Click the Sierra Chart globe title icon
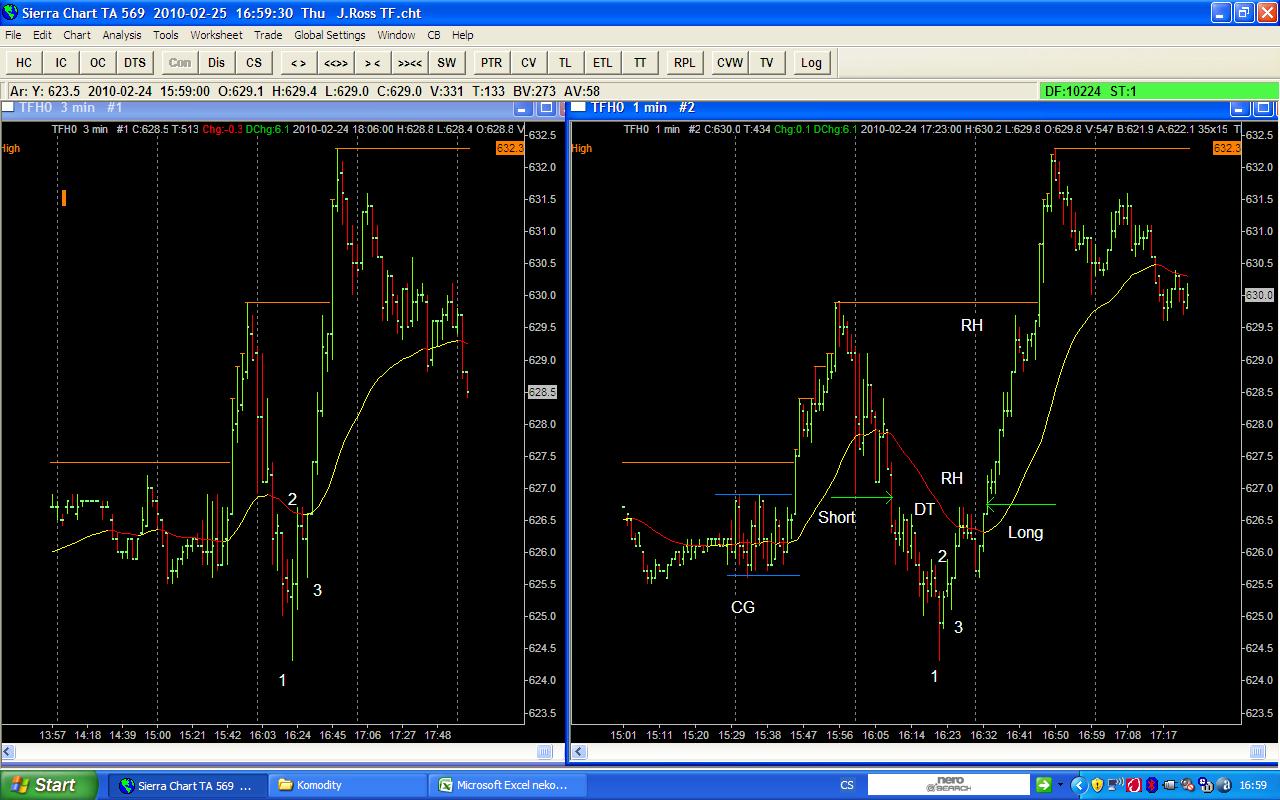Screen dimensions: 1280x800 [x=12, y=13]
